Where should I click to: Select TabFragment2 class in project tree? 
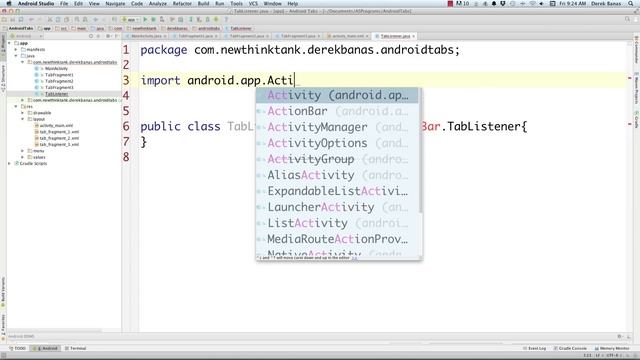pyautogui.click(x=59, y=81)
